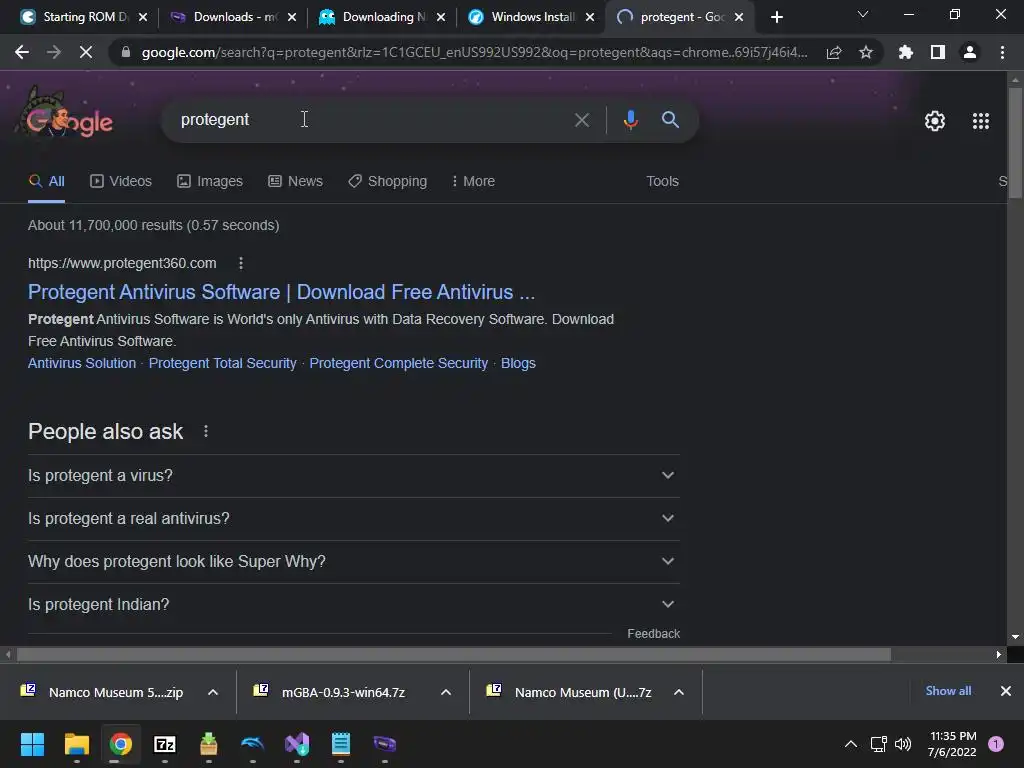
Task: Open People also ask options menu
Action: pyautogui.click(x=206, y=431)
